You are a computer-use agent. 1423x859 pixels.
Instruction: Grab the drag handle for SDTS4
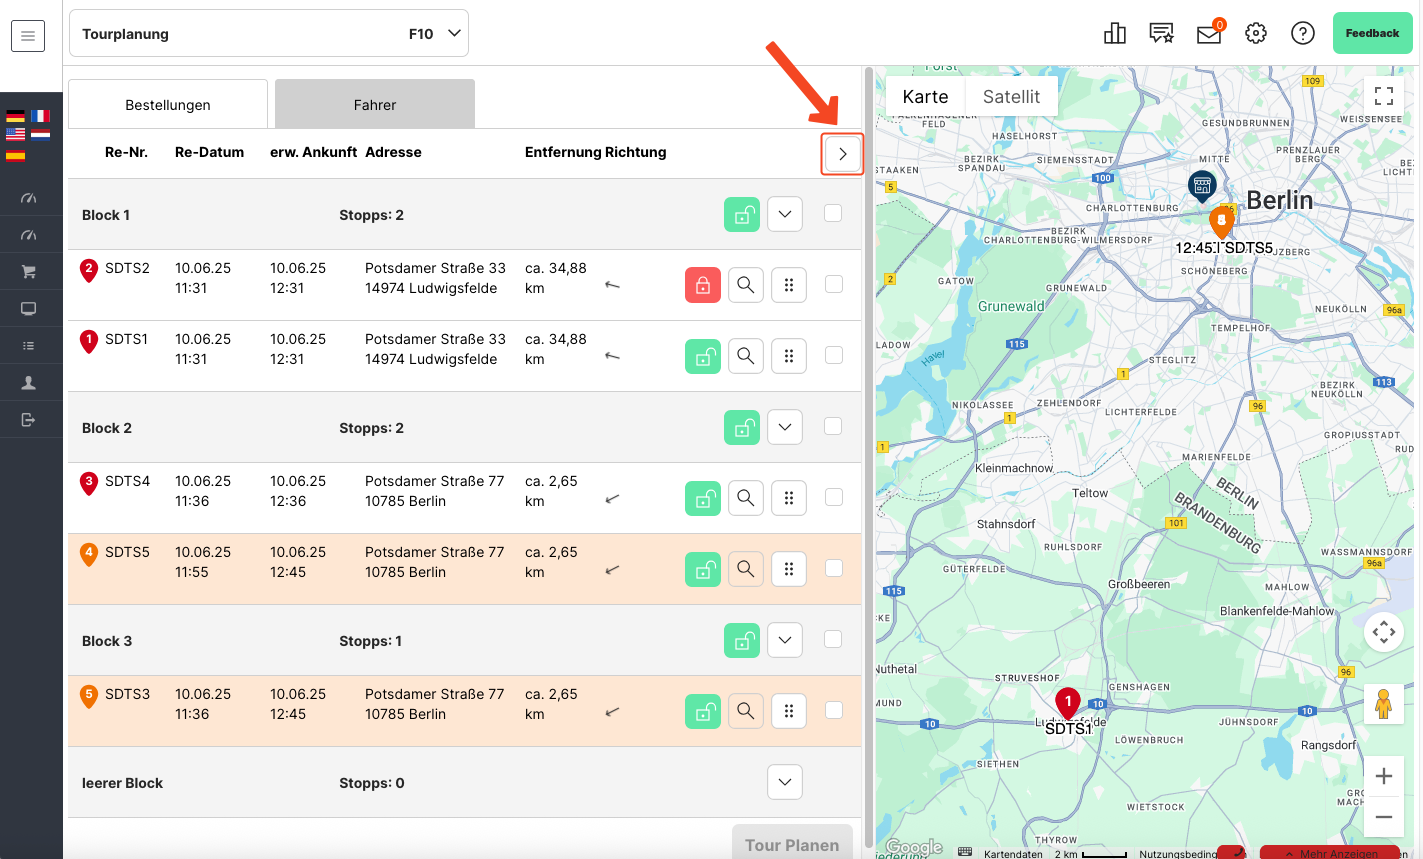click(789, 498)
